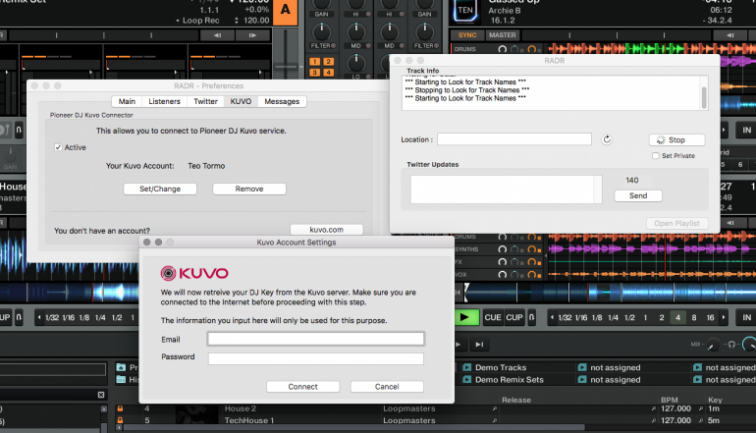This screenshot has width=756, height=433.
Task: Click next loop size arrow on right deck
Action: point(723,317)
